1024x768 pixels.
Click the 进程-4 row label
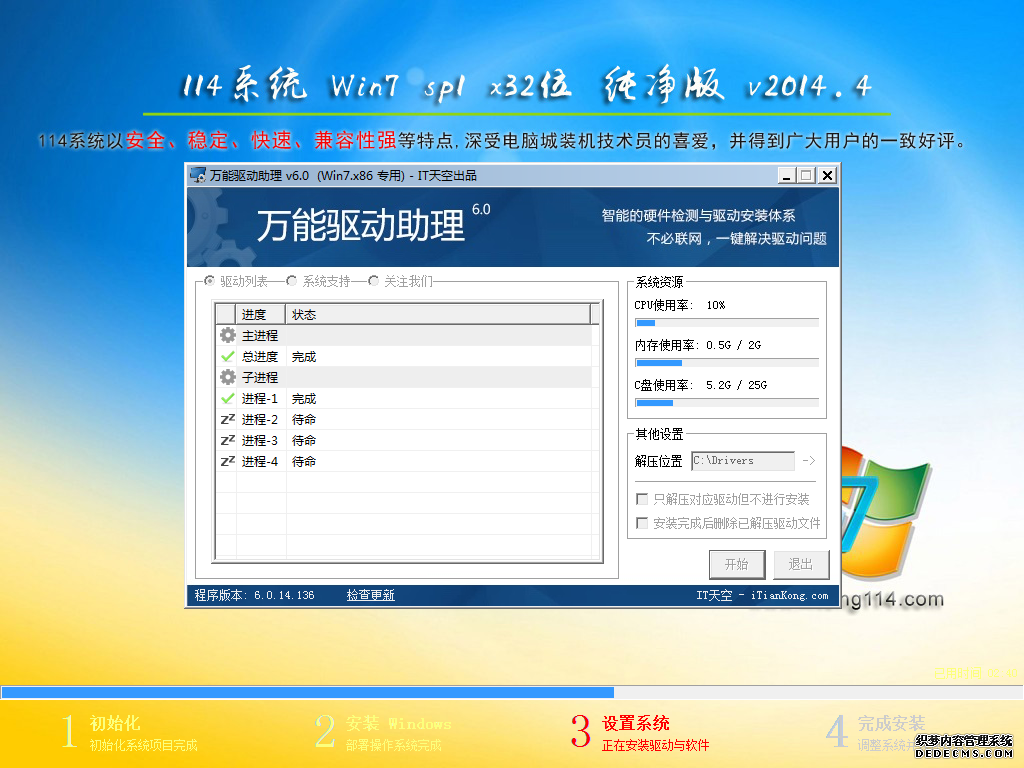260,461
